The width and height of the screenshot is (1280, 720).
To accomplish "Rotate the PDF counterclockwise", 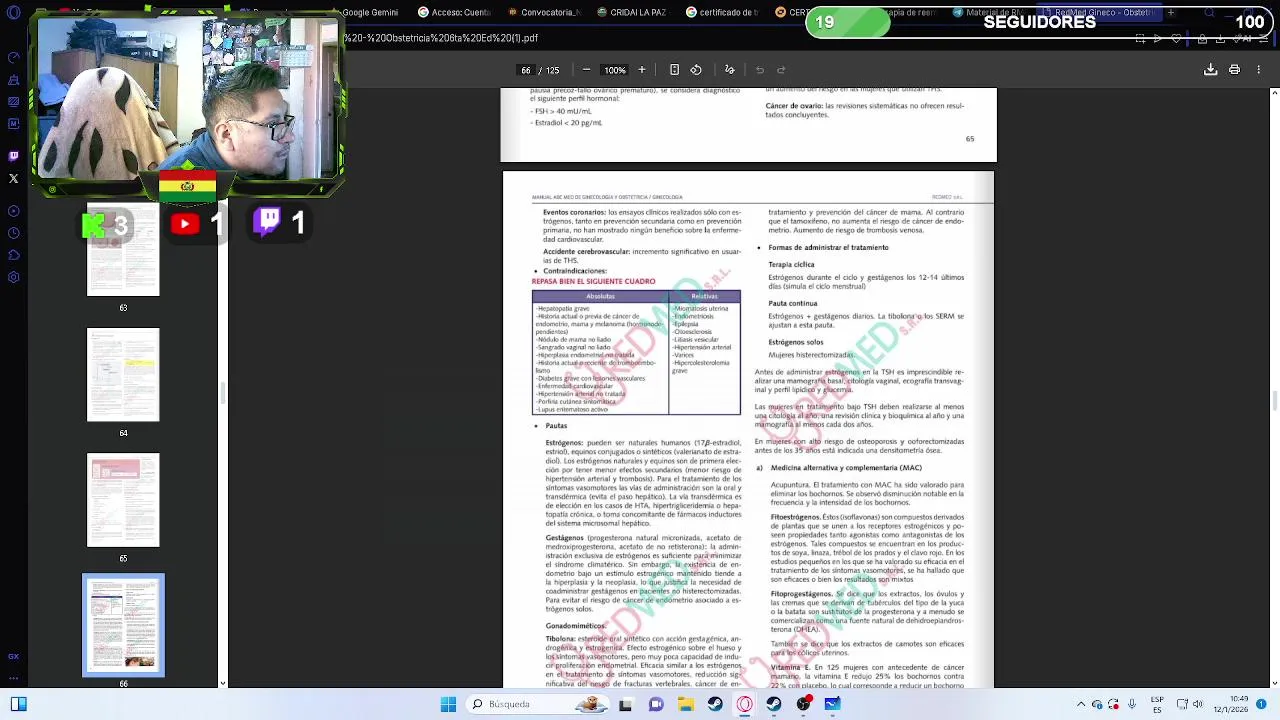I will (696, 70).
